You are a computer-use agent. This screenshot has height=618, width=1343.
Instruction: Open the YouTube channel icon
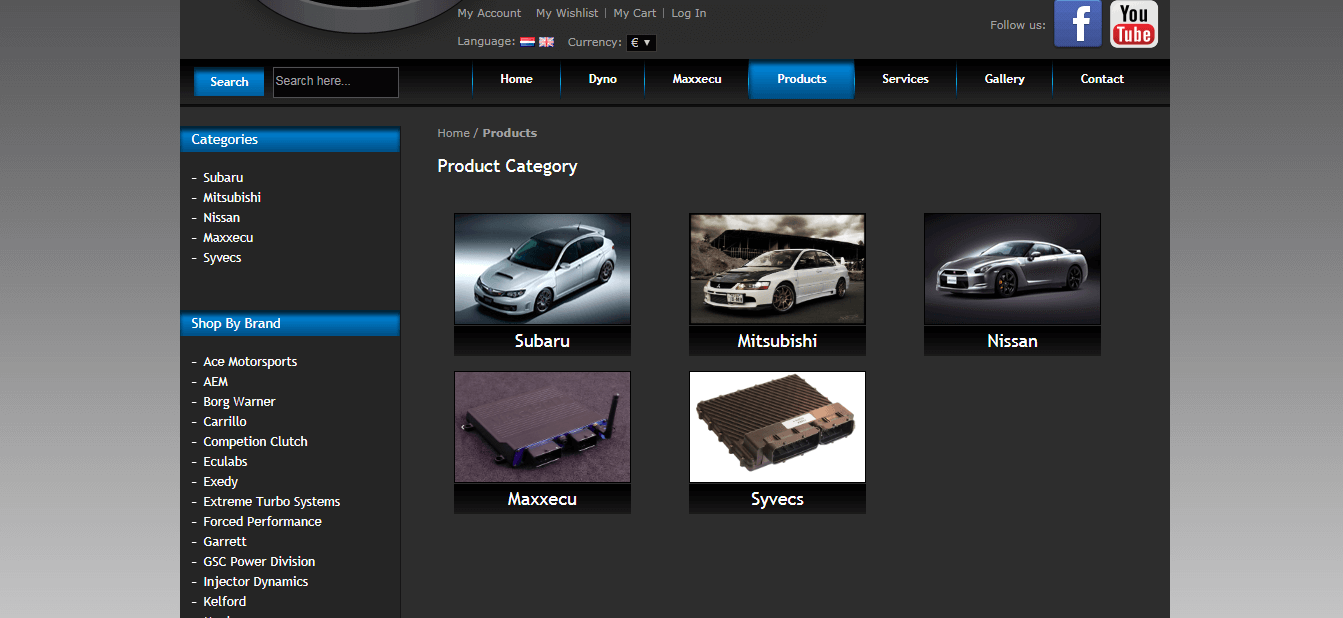[1134, 24]
